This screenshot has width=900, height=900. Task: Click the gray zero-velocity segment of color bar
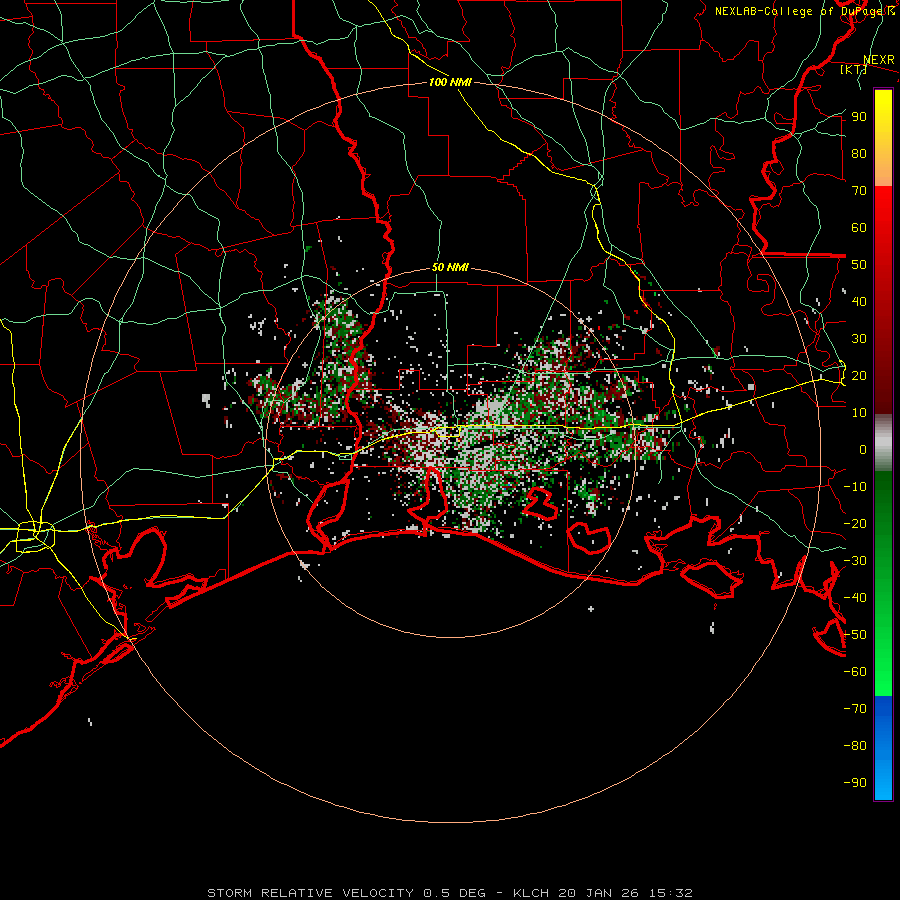point(883,443)
